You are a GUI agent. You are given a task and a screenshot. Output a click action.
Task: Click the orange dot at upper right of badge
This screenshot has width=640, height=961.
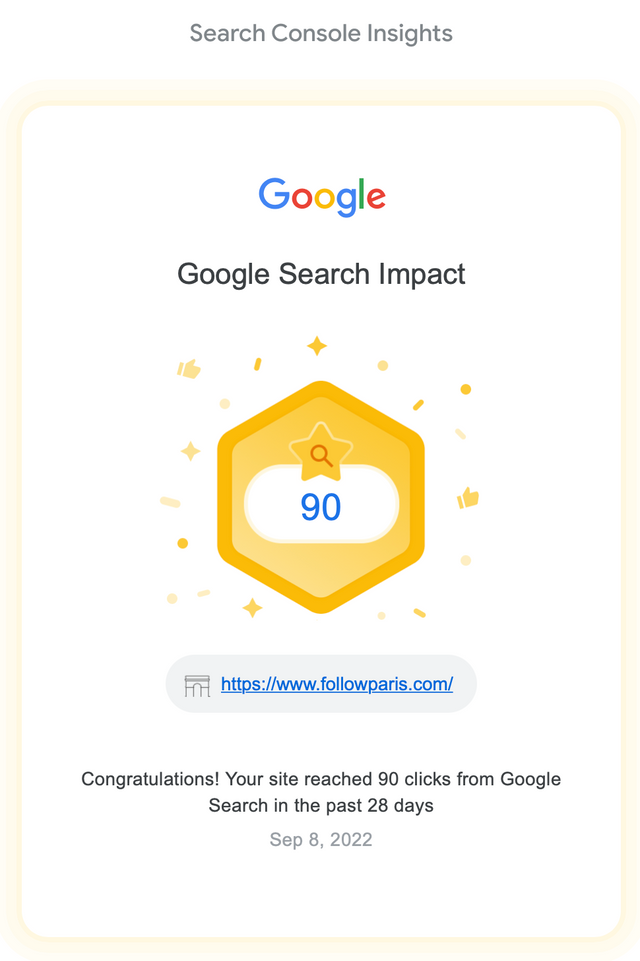[466, 389]
